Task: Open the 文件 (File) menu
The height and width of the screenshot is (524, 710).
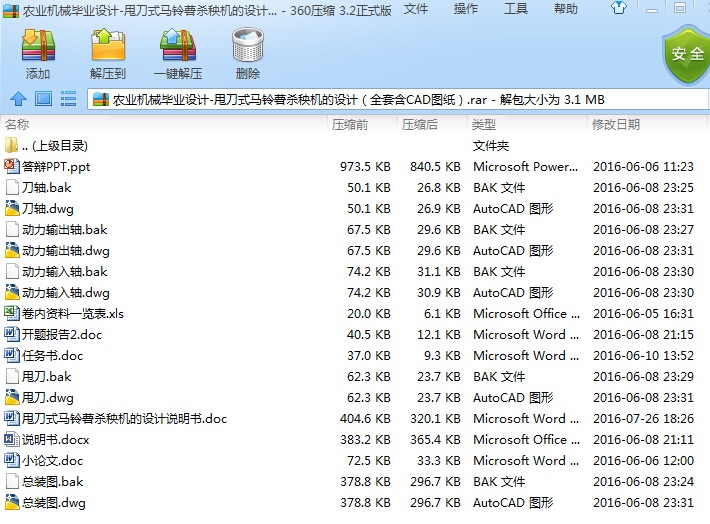Action: (415, 9)
